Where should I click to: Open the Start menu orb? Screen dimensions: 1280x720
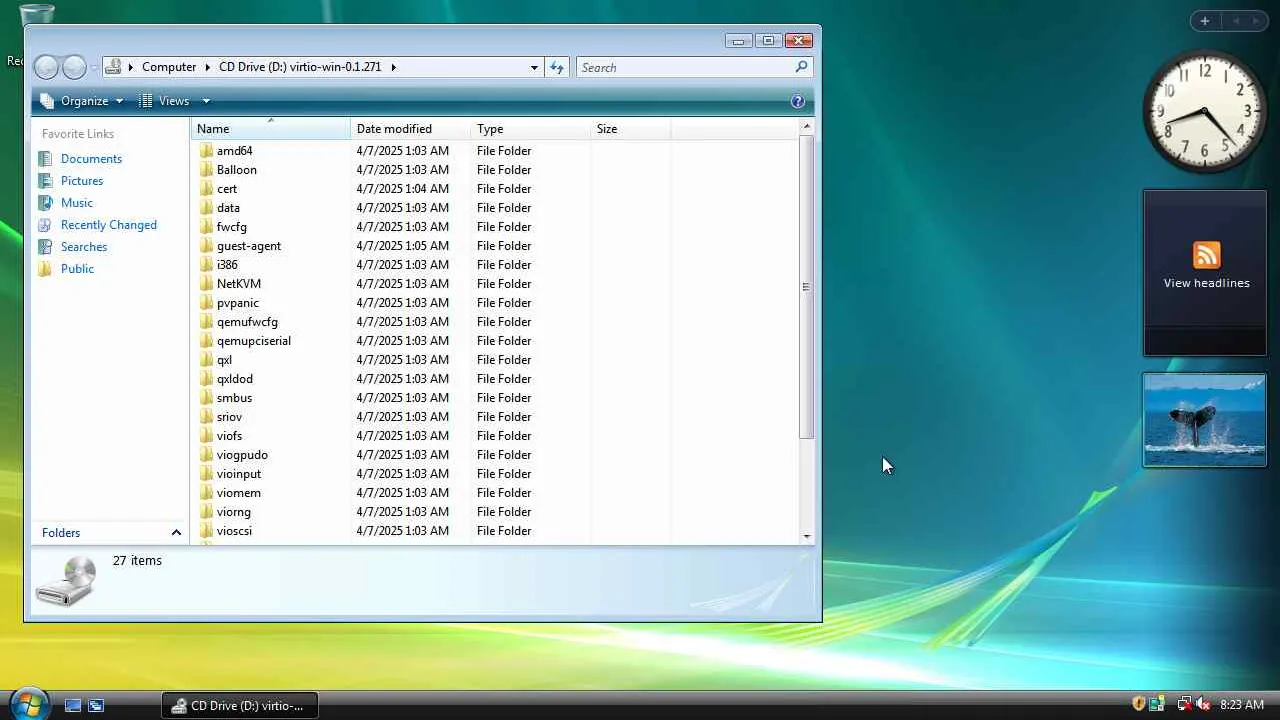[28, 704]
